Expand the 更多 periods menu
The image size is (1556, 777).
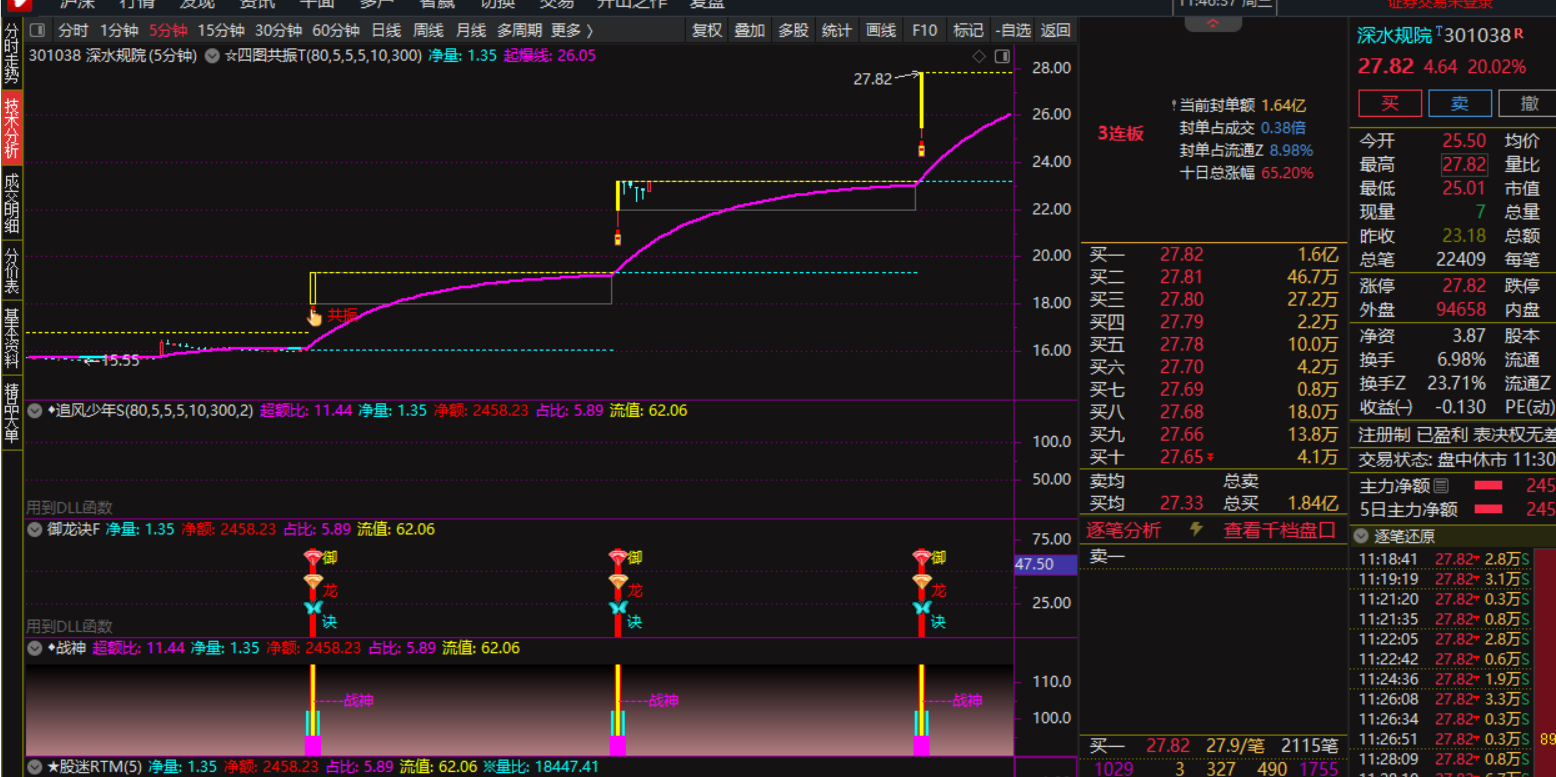pos(572,30)
